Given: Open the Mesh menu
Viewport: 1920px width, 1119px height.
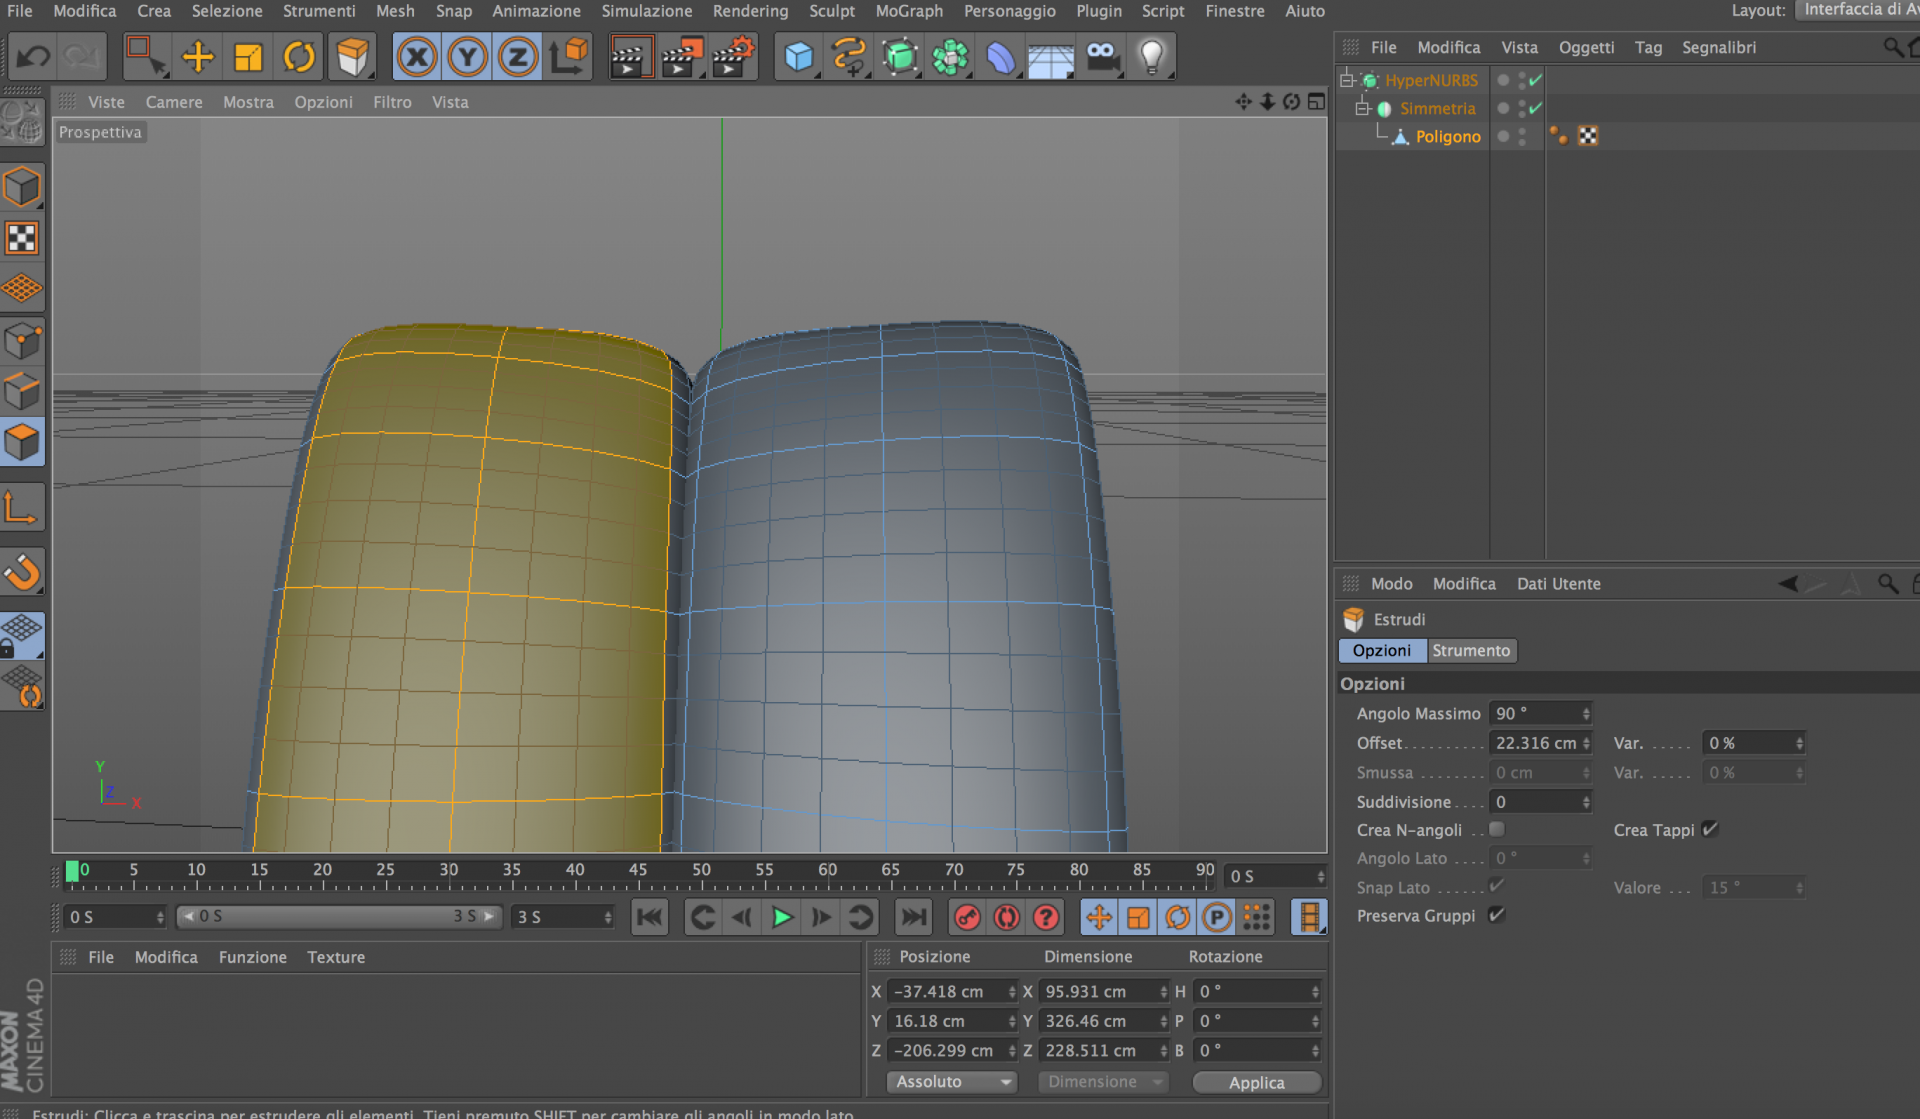Looking at the screenshot, I should tap(395, 11).
